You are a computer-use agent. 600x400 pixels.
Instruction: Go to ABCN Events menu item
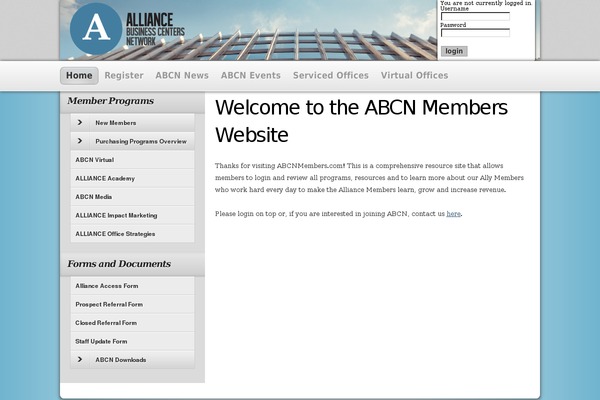click(x=251, y=75)
